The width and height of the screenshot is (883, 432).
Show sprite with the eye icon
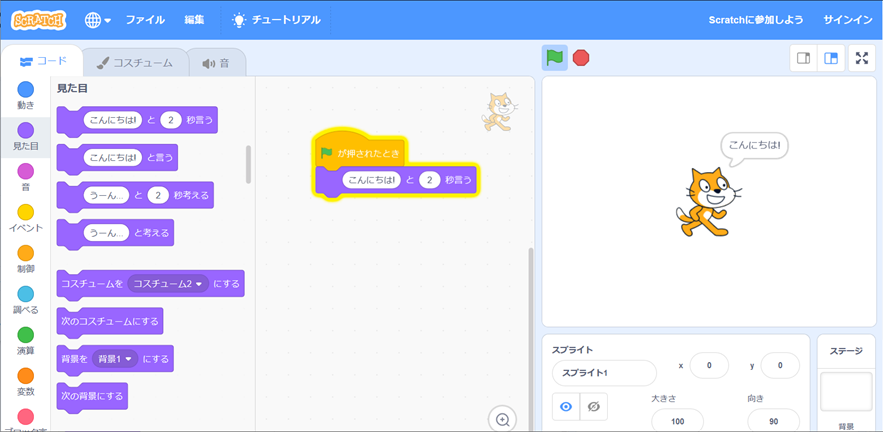click(x=566, y=407)
